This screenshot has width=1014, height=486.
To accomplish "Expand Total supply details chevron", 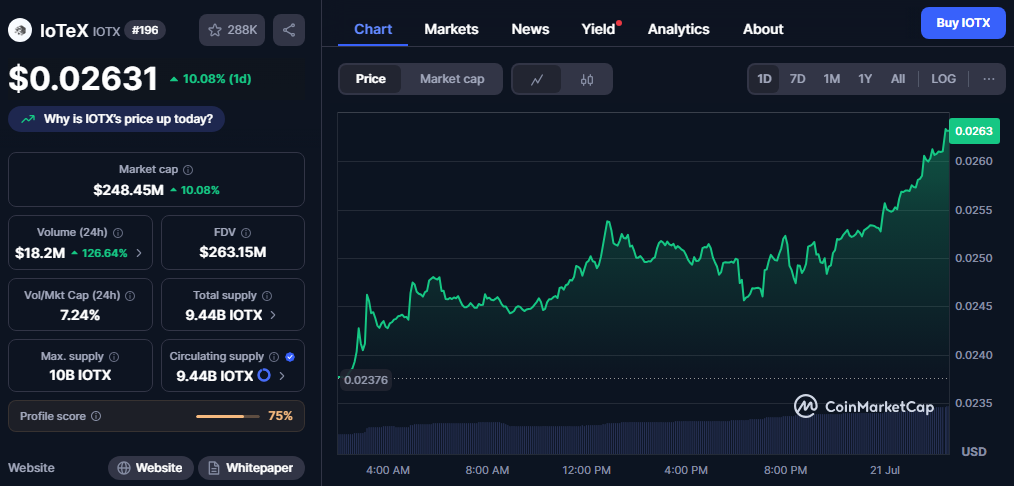I will 273,315.
